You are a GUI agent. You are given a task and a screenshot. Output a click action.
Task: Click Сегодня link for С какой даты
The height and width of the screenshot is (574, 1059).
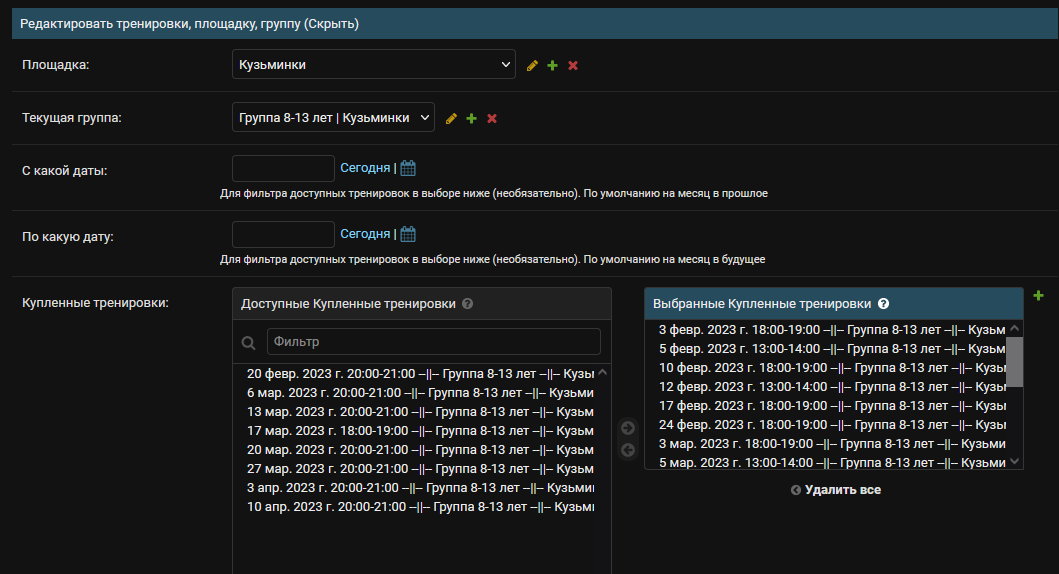click(x=365, y=168)
